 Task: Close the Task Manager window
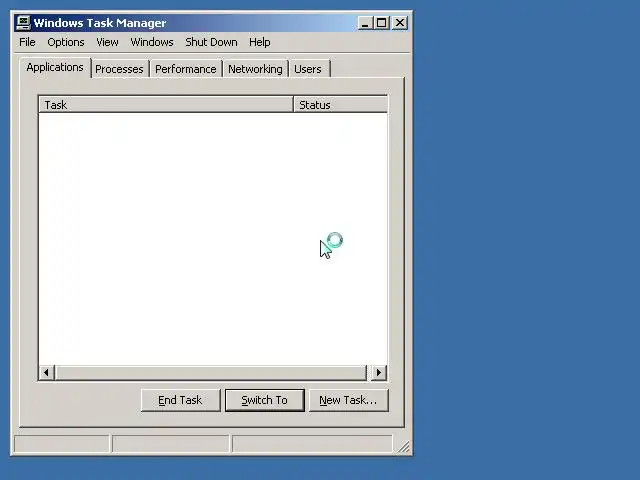click(x=400, y=23)
